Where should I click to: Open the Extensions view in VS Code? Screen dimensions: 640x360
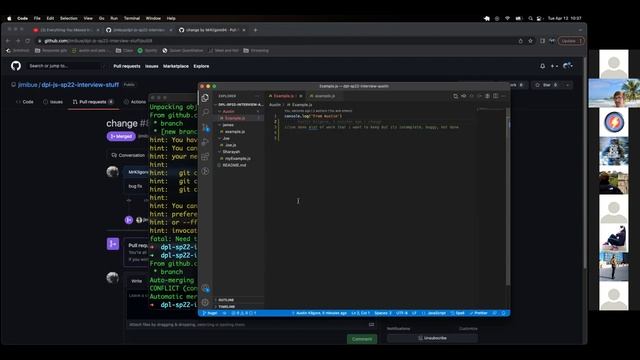(205, 156)
